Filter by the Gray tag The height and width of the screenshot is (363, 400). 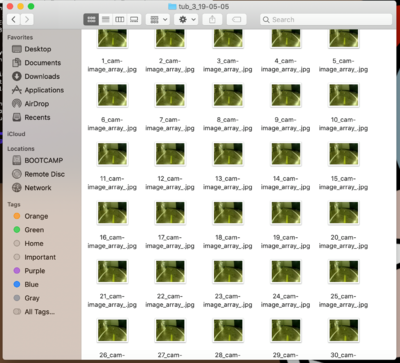click(26, 298)
